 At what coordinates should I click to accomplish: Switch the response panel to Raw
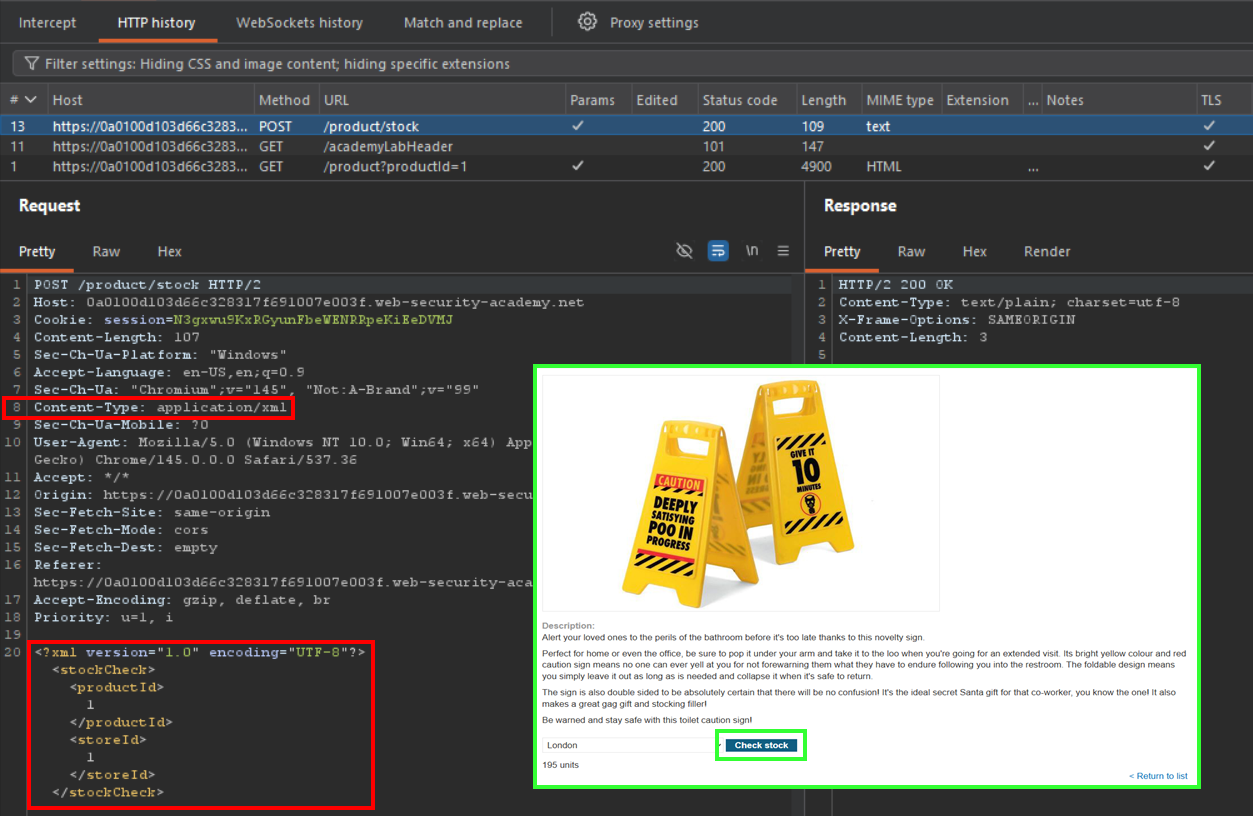(x=911, y=251)
